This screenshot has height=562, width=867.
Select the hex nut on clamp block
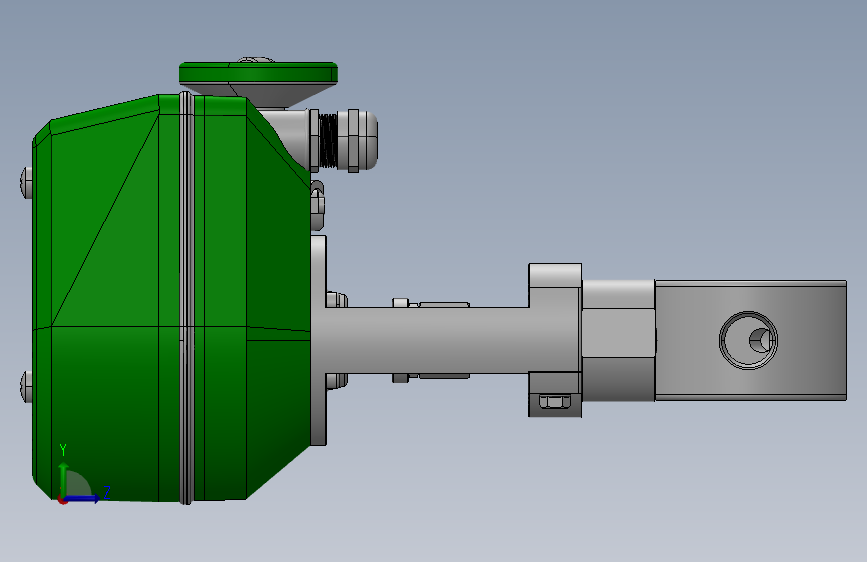[555, 401]
